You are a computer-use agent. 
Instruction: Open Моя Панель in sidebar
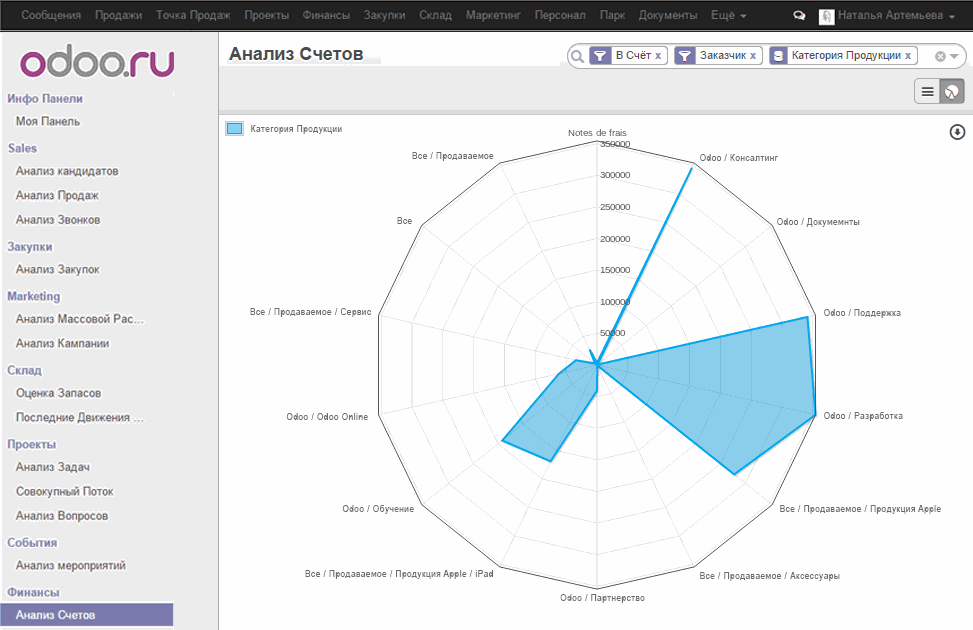click(48, 122)
